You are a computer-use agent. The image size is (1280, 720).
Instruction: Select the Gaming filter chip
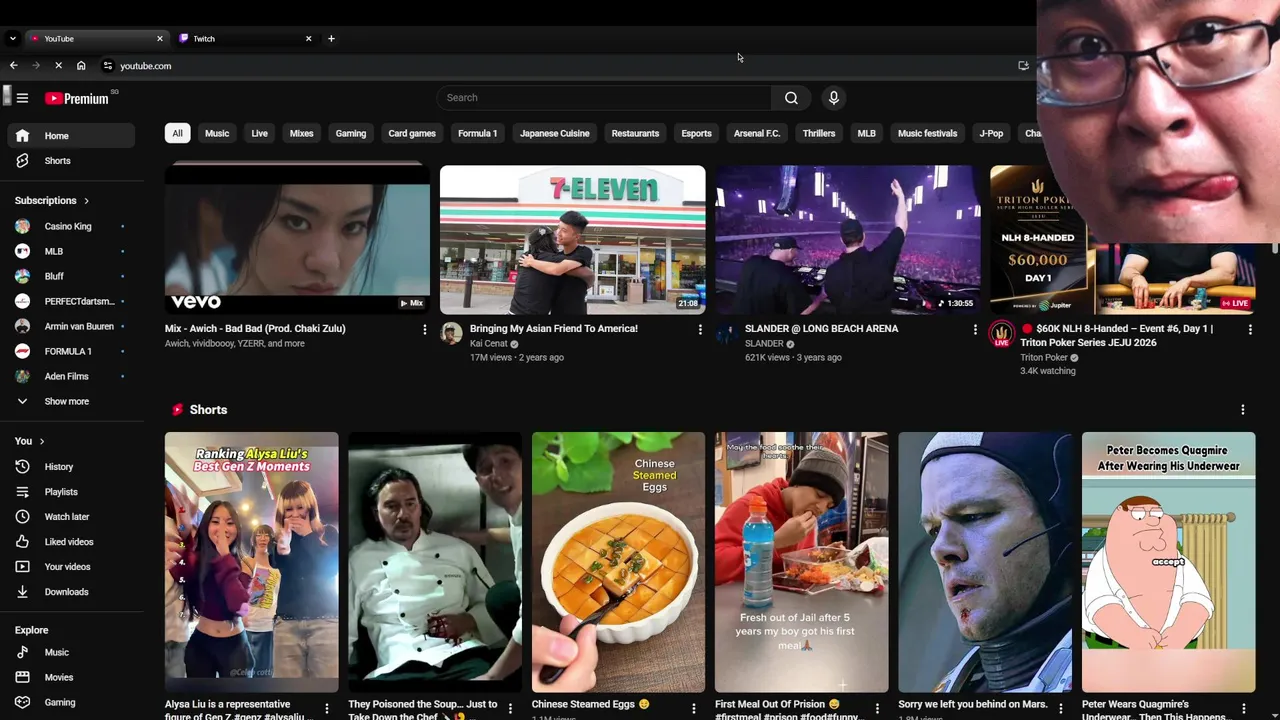[350, 133]
